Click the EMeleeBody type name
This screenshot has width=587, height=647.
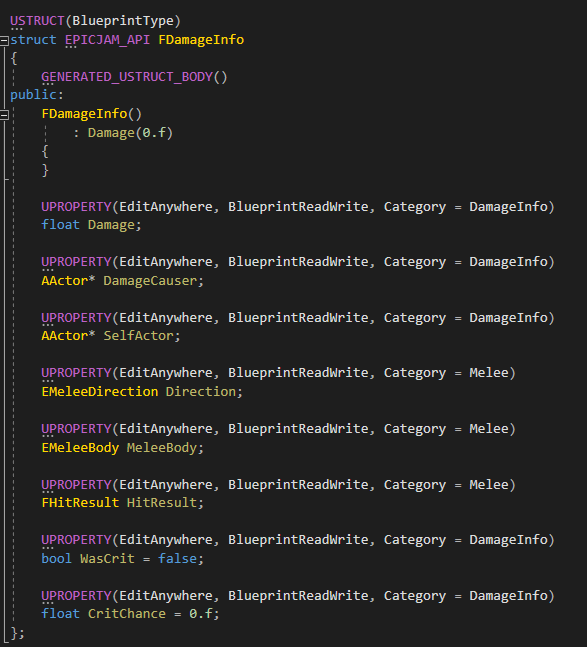tap(80, 448)
